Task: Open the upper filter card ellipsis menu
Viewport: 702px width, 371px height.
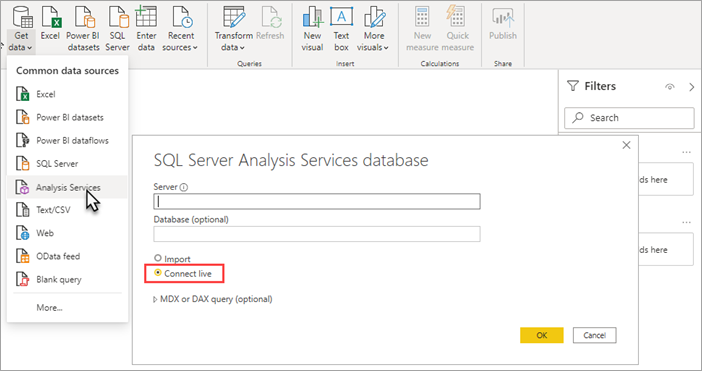Action: pyautogui.click(x=686, y=153)
